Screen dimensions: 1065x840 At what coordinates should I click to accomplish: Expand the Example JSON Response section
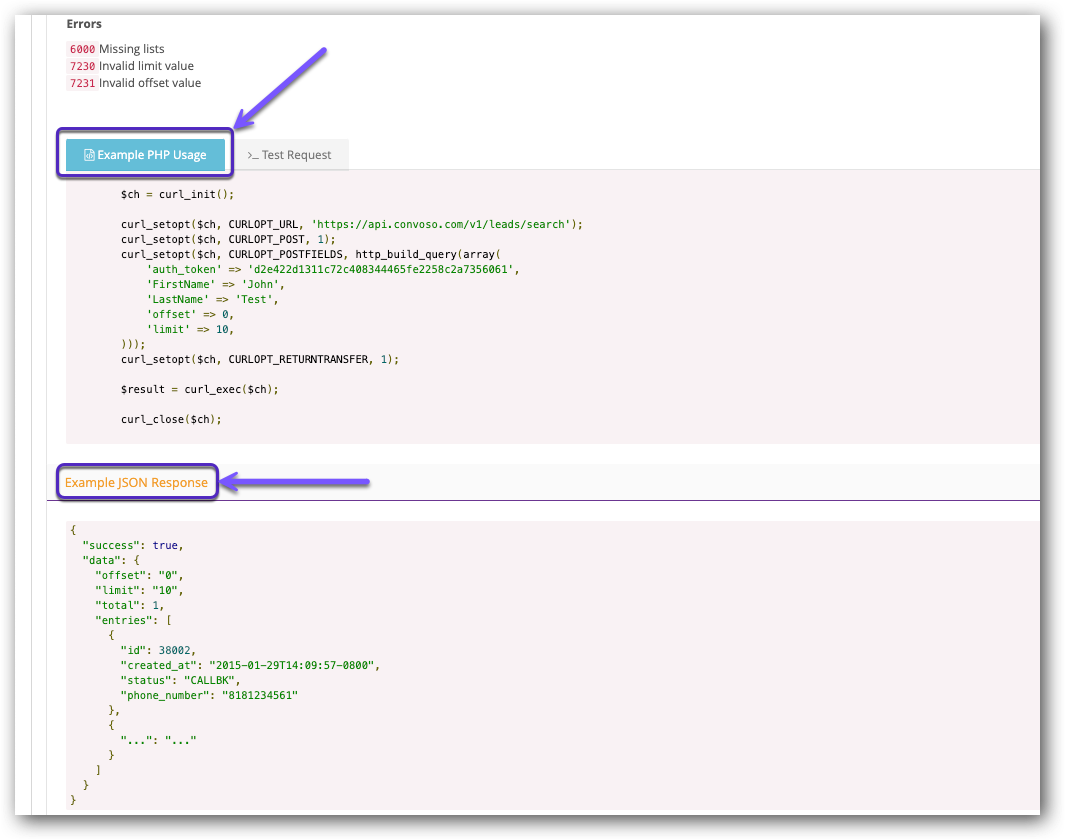point(137,481)
